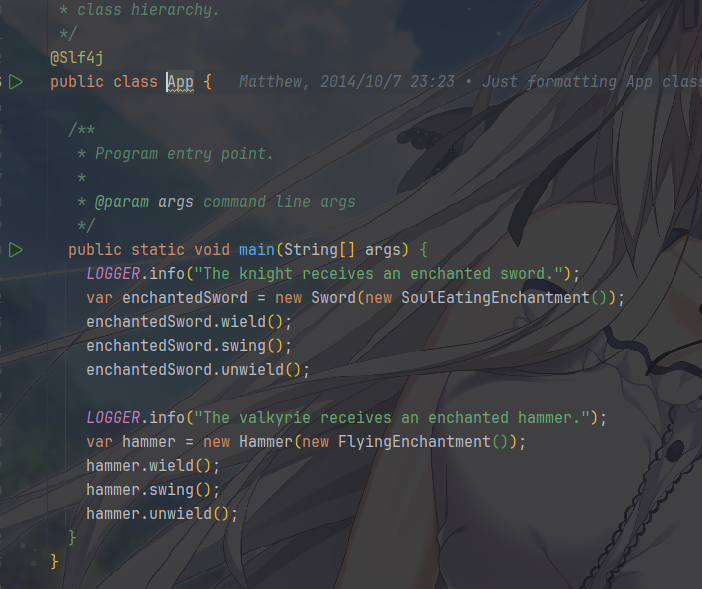Click the main method name
This screenshot has height=589, width=702.
click(257, 250)
